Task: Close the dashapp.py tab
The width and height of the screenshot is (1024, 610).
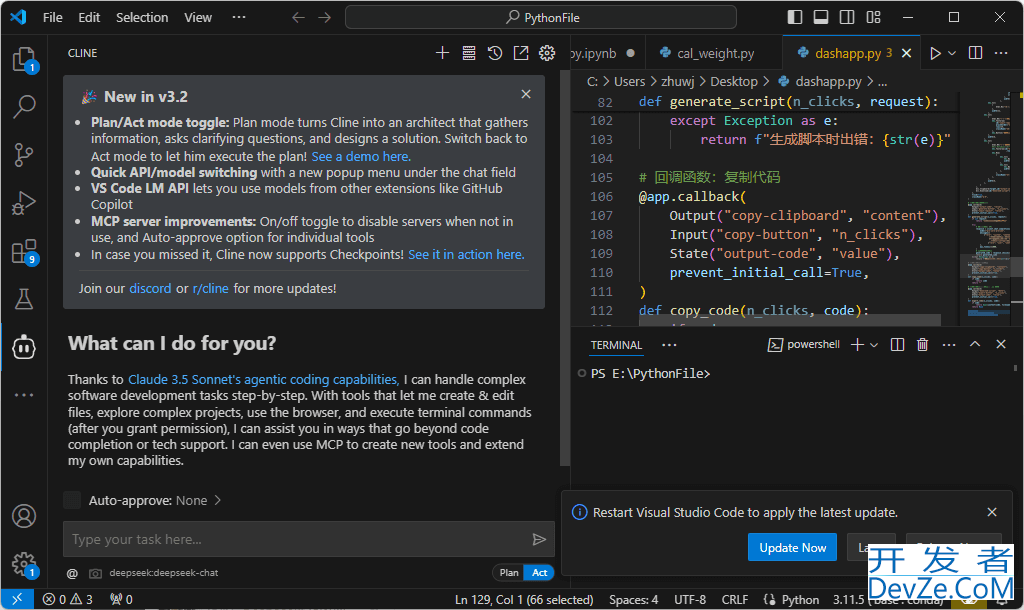Action: (x=906, y=53)
